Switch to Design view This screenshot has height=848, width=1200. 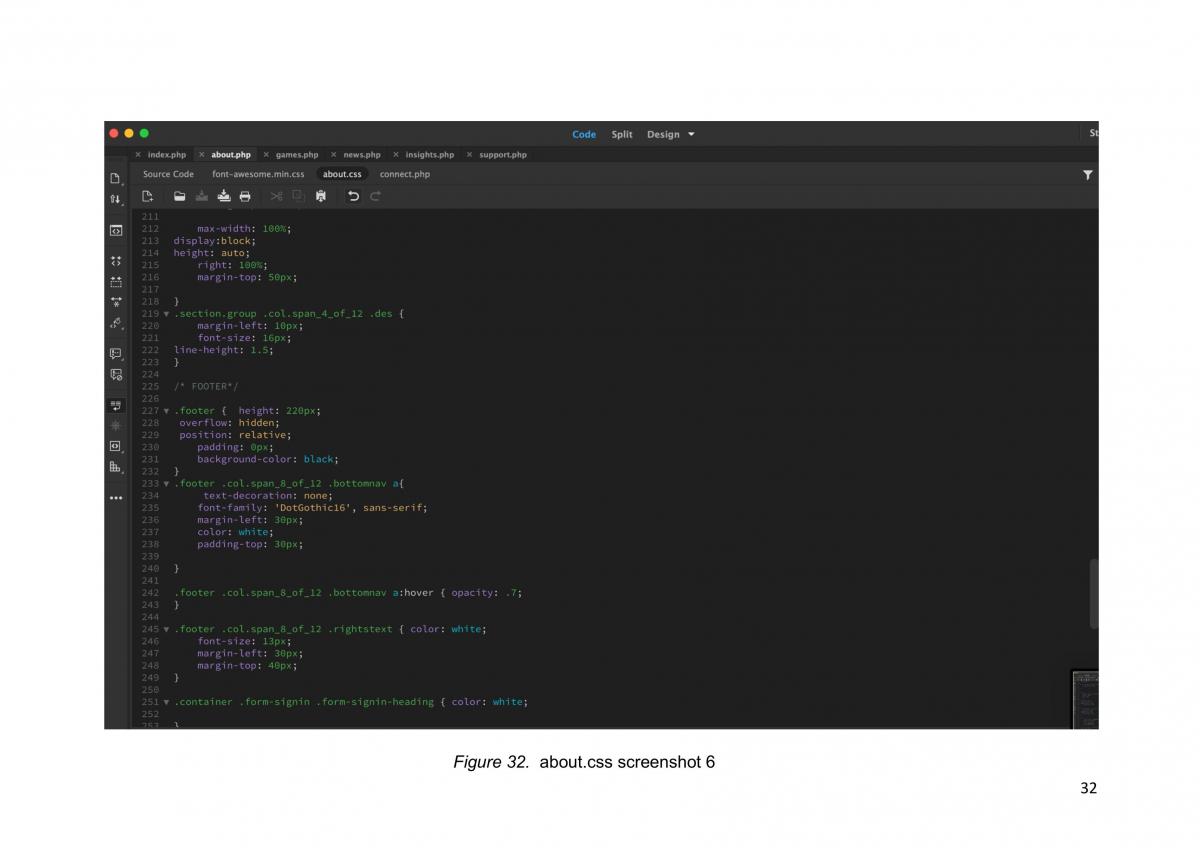[x=663, y=134]
